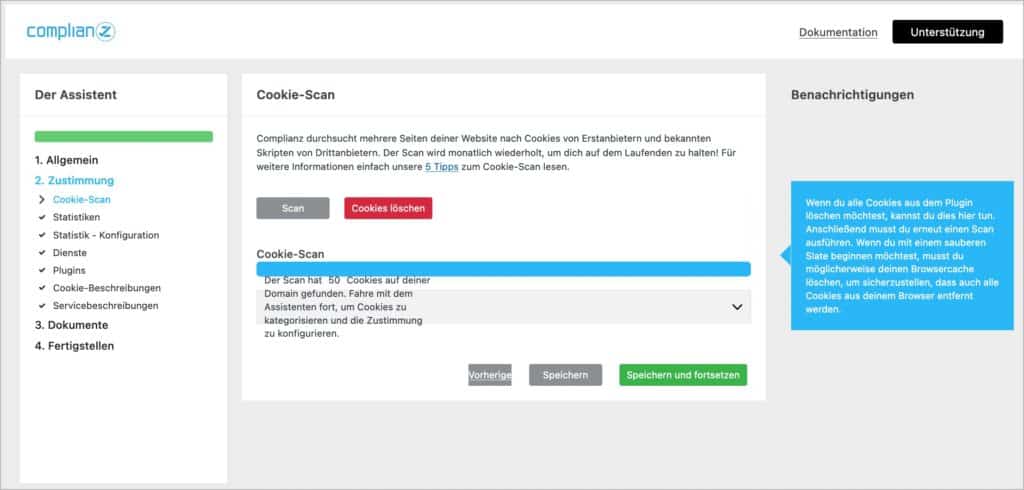
Task: Click the checkmark beside Statistik - Konfiguration
Action: click(x=42, y=235)
